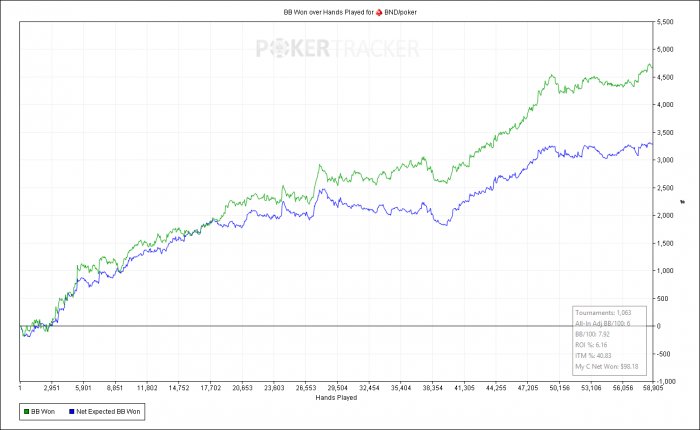Click the 11,802 x-axis tick label
The width and height of the screenshot is (700, 430).
147,388
